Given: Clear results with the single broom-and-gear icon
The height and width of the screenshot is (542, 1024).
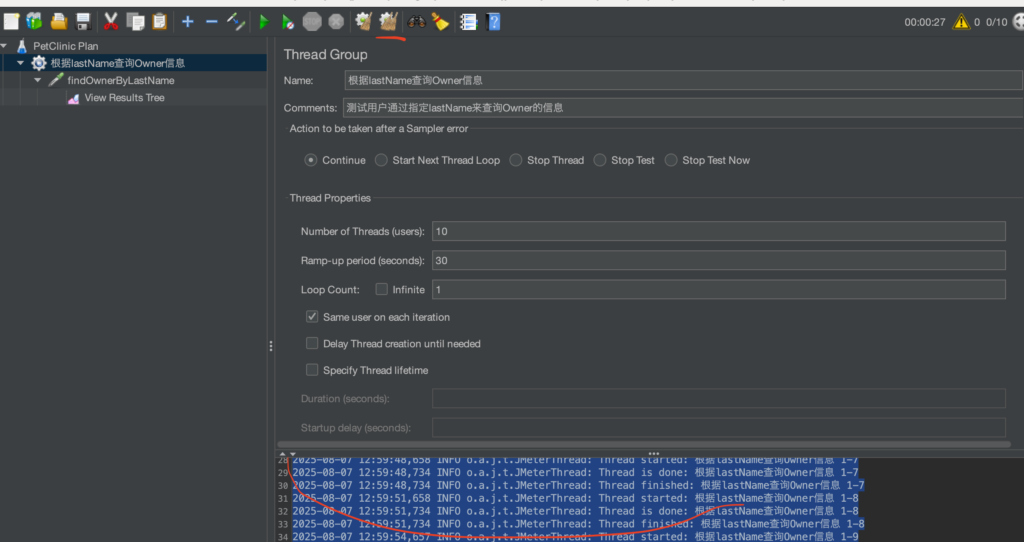Looking at the screenshot, I should click(x=364, y=22).
